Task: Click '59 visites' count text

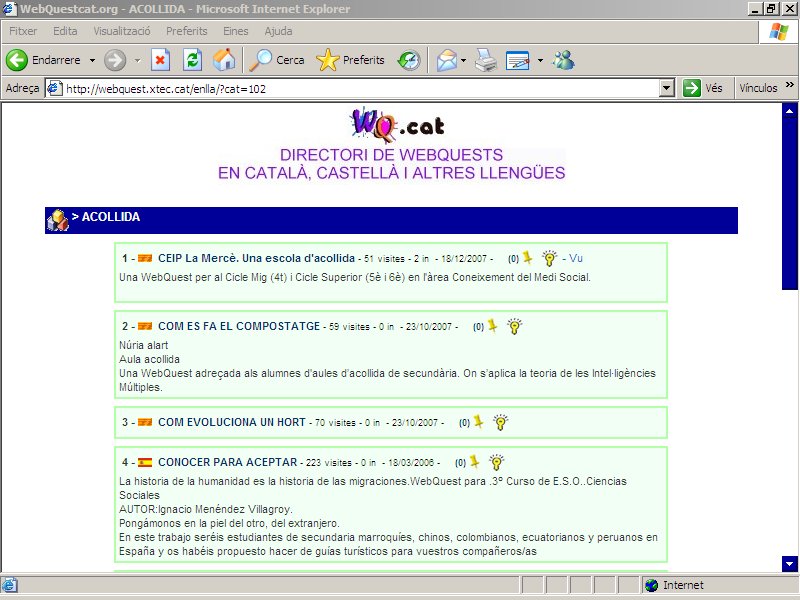Action: tap(349, 327)
